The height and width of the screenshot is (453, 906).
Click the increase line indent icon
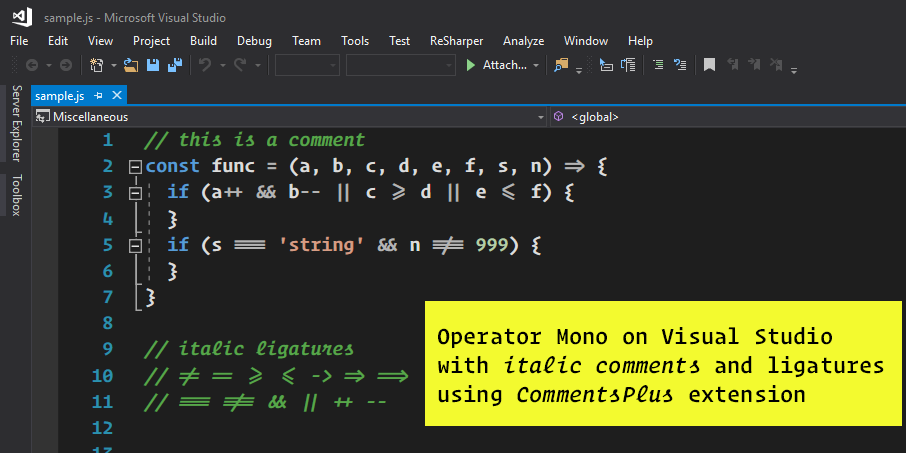tap(680, 65)
